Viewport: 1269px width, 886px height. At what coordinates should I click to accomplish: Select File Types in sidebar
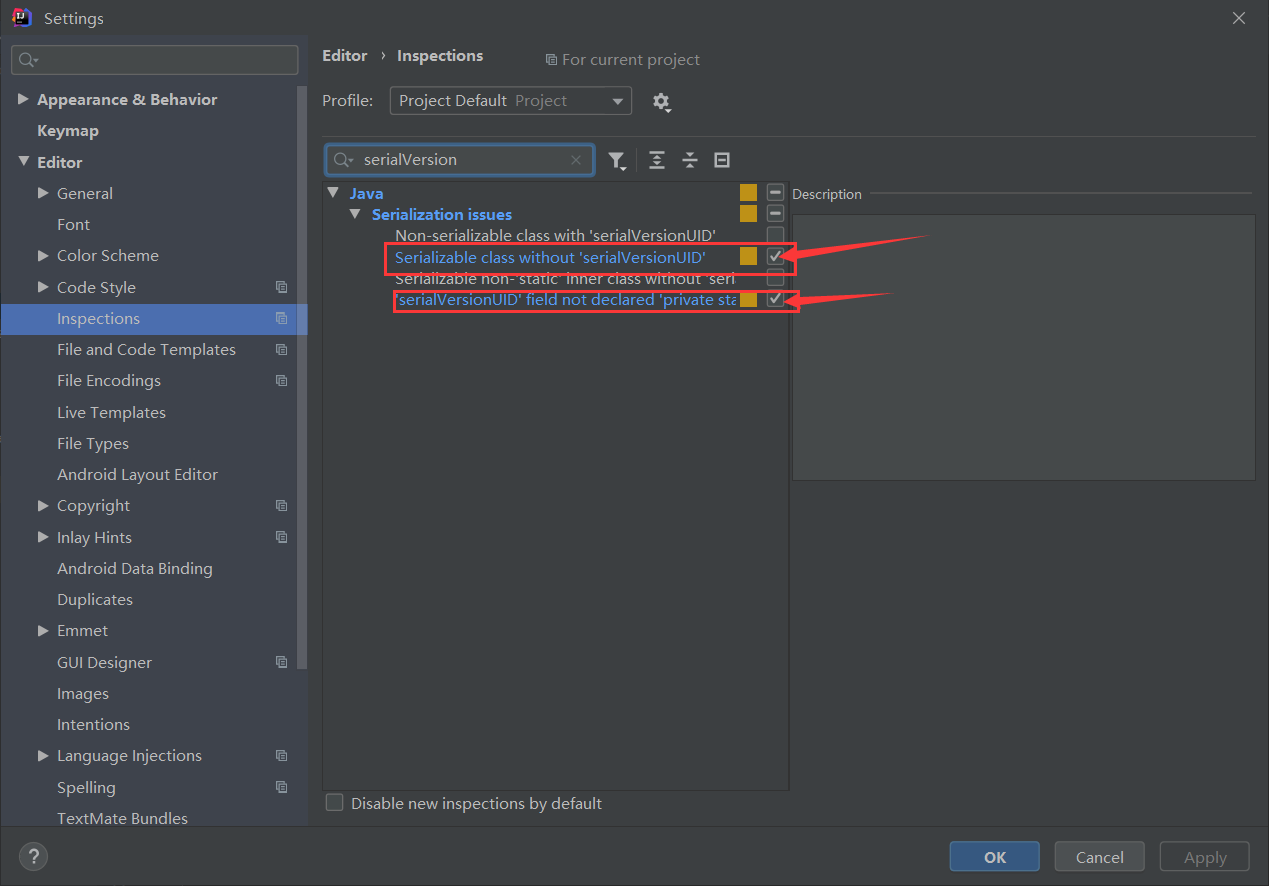(x=93, y=443)
